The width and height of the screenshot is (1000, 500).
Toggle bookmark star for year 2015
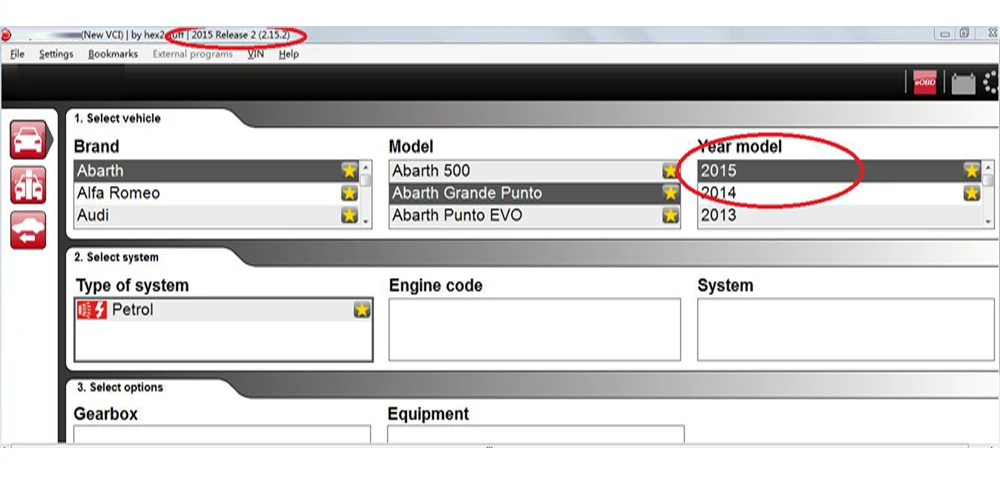pyautogui.click(x=971, y=170)
